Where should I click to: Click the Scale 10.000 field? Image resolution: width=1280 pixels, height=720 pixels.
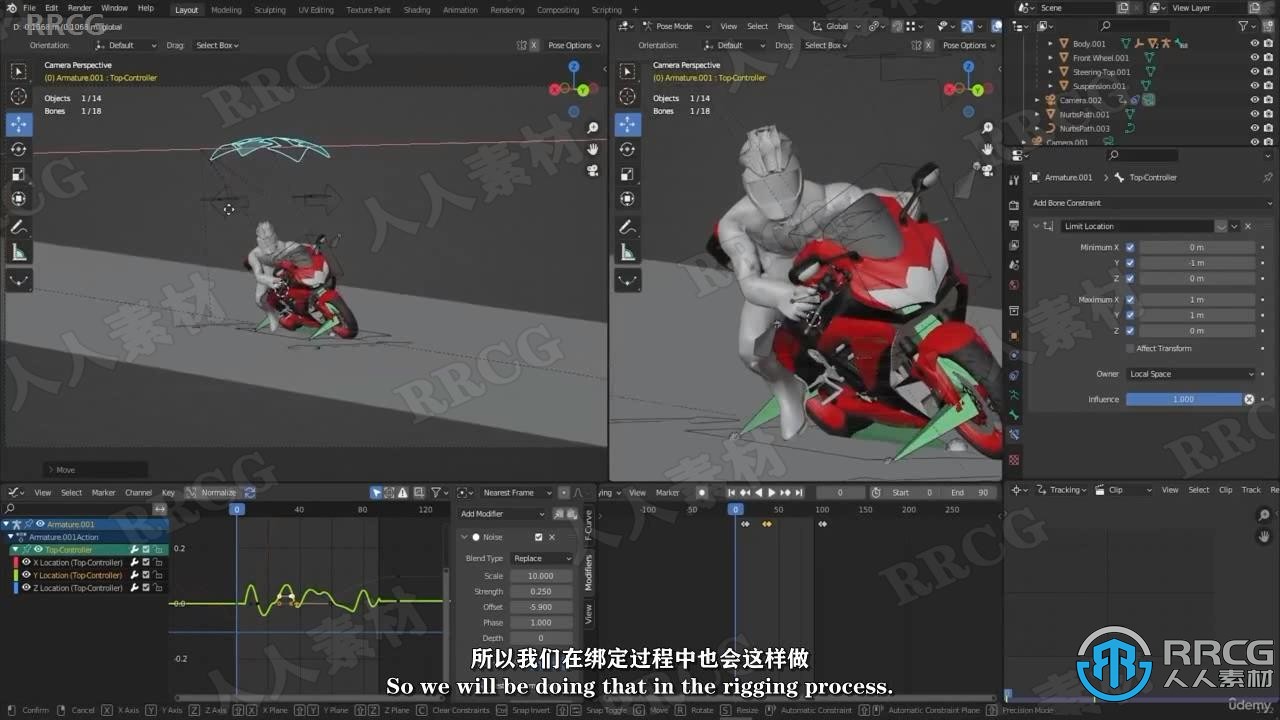coord(541,576)
